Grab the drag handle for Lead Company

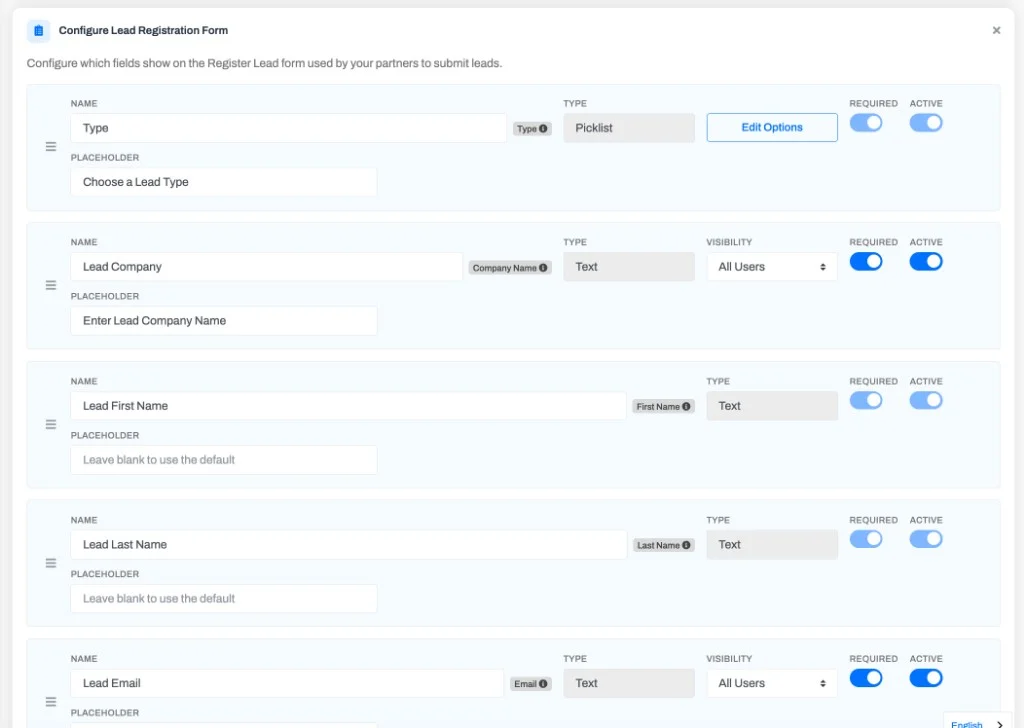tap(51, 285)
